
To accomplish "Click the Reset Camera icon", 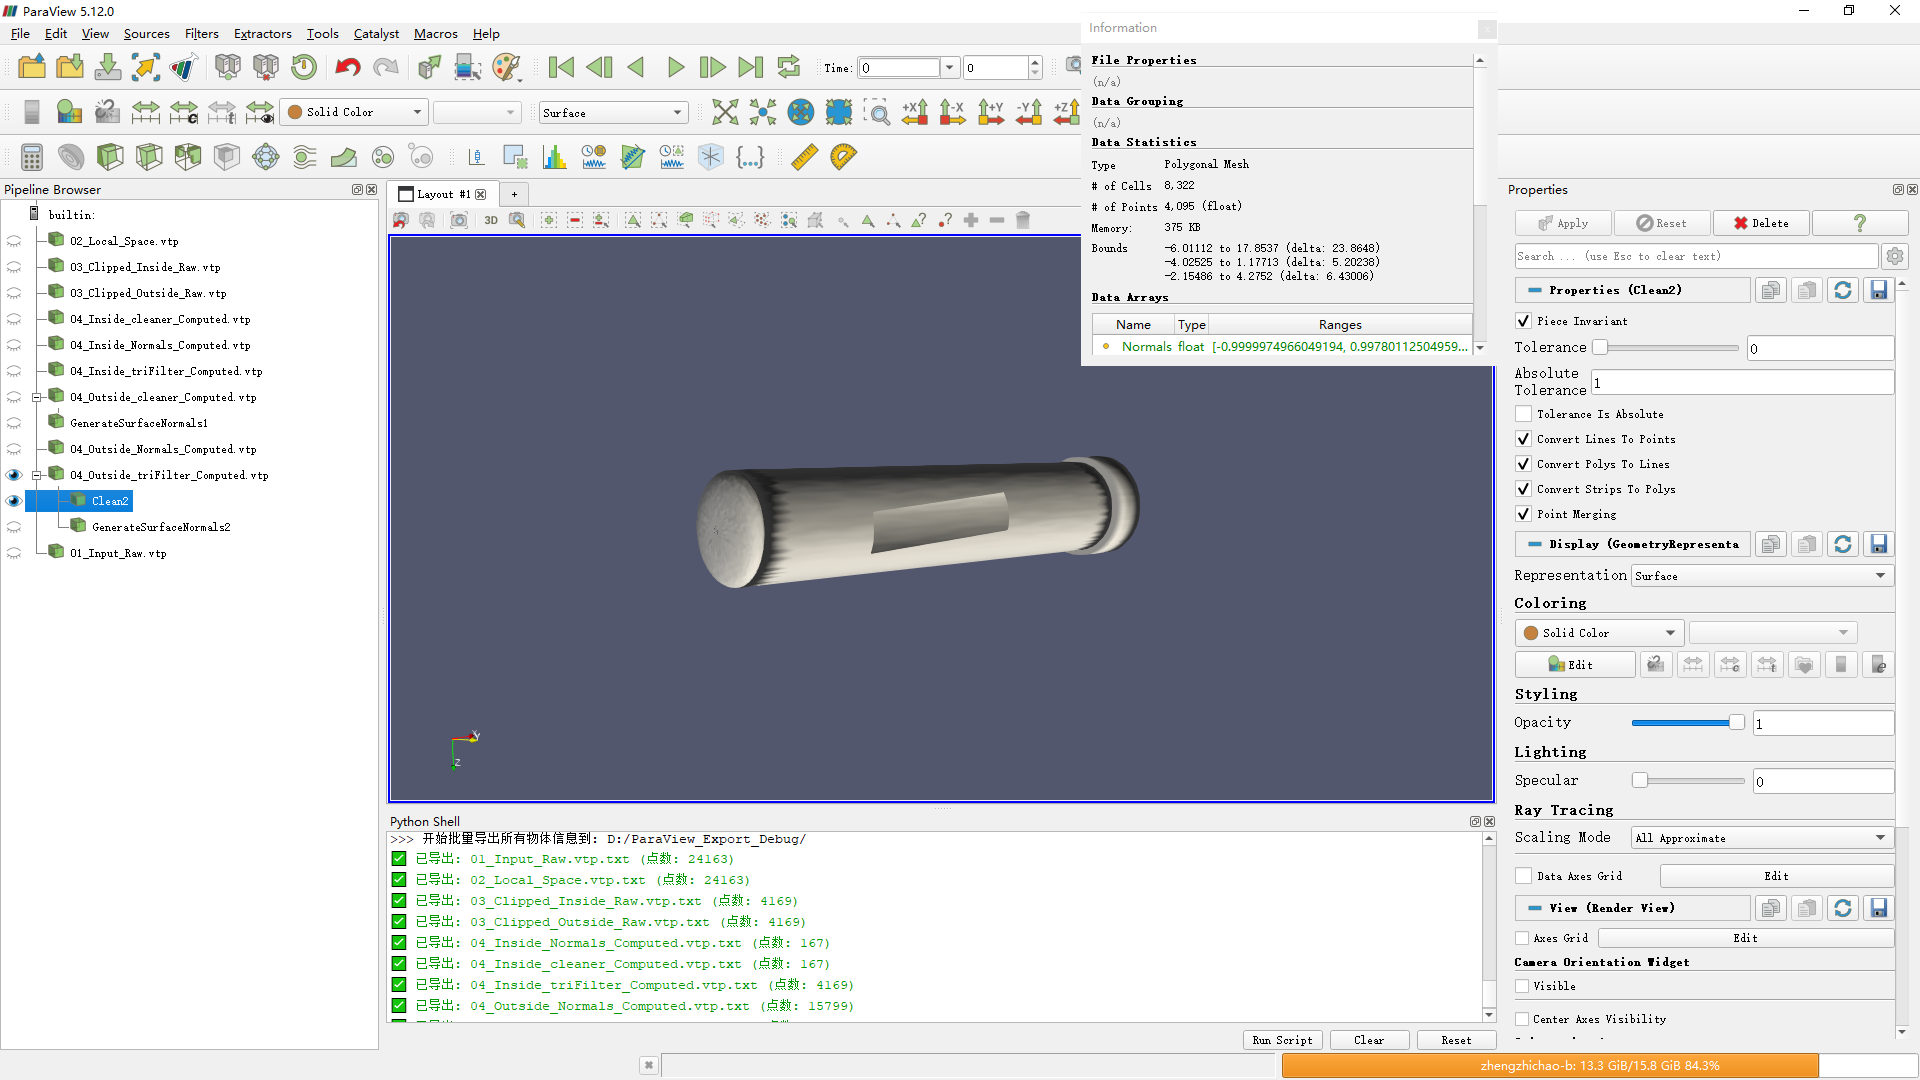I will click(x=725, y=112).
